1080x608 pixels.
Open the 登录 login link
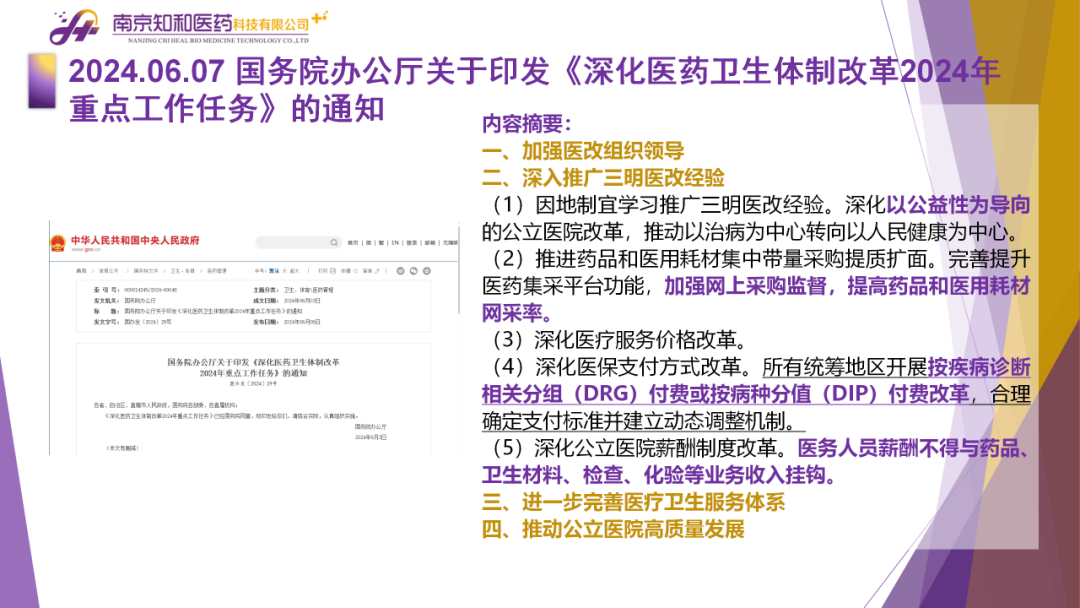click(411, 243)
